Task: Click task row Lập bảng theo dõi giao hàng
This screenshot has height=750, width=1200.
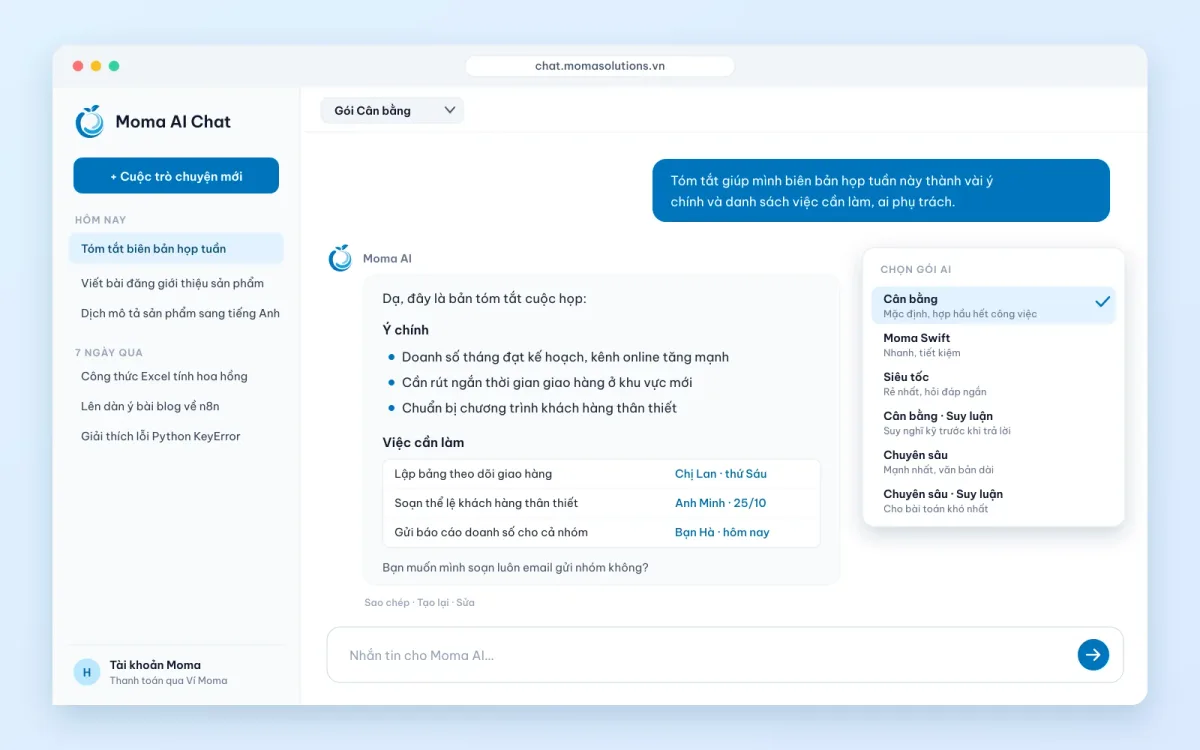Action: coord(601,474)
